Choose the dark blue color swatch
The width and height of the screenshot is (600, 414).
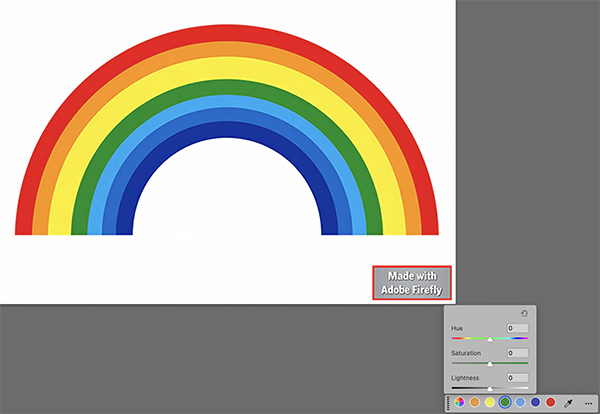[535, 402]
